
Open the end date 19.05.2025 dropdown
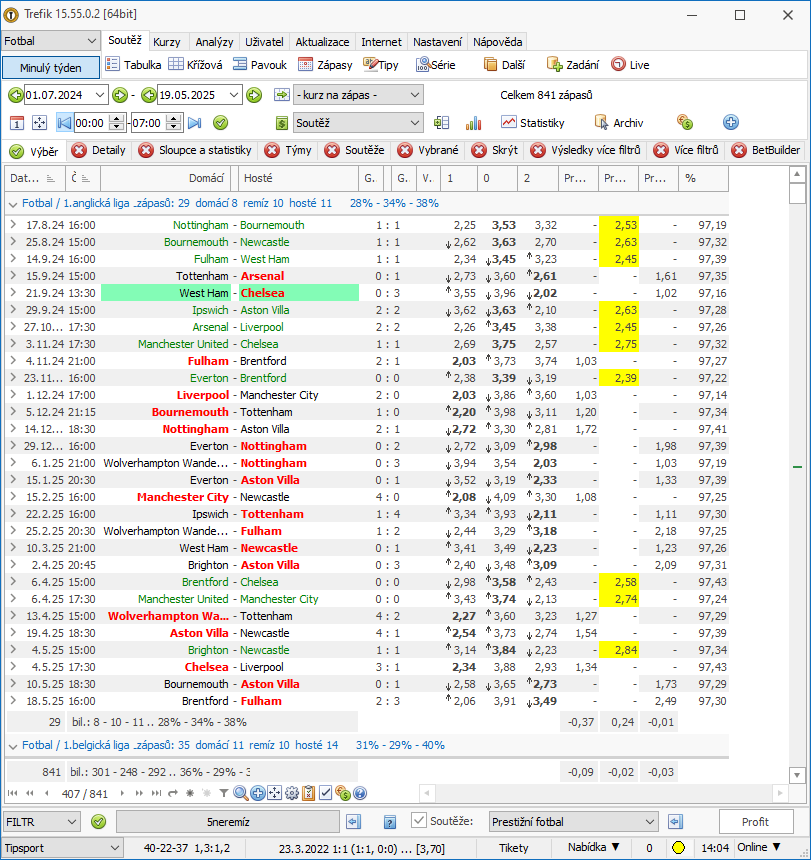point(234,95)
